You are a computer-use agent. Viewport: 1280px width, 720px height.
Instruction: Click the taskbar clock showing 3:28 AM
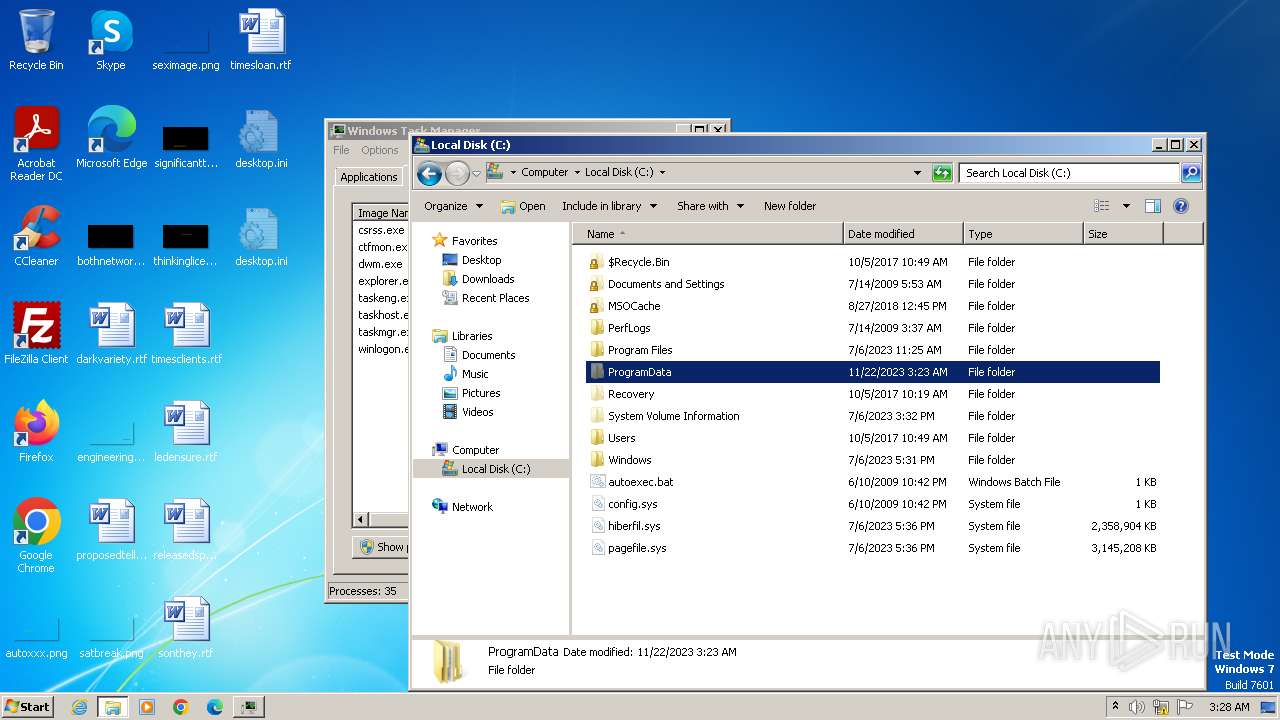coord(1228,707)
